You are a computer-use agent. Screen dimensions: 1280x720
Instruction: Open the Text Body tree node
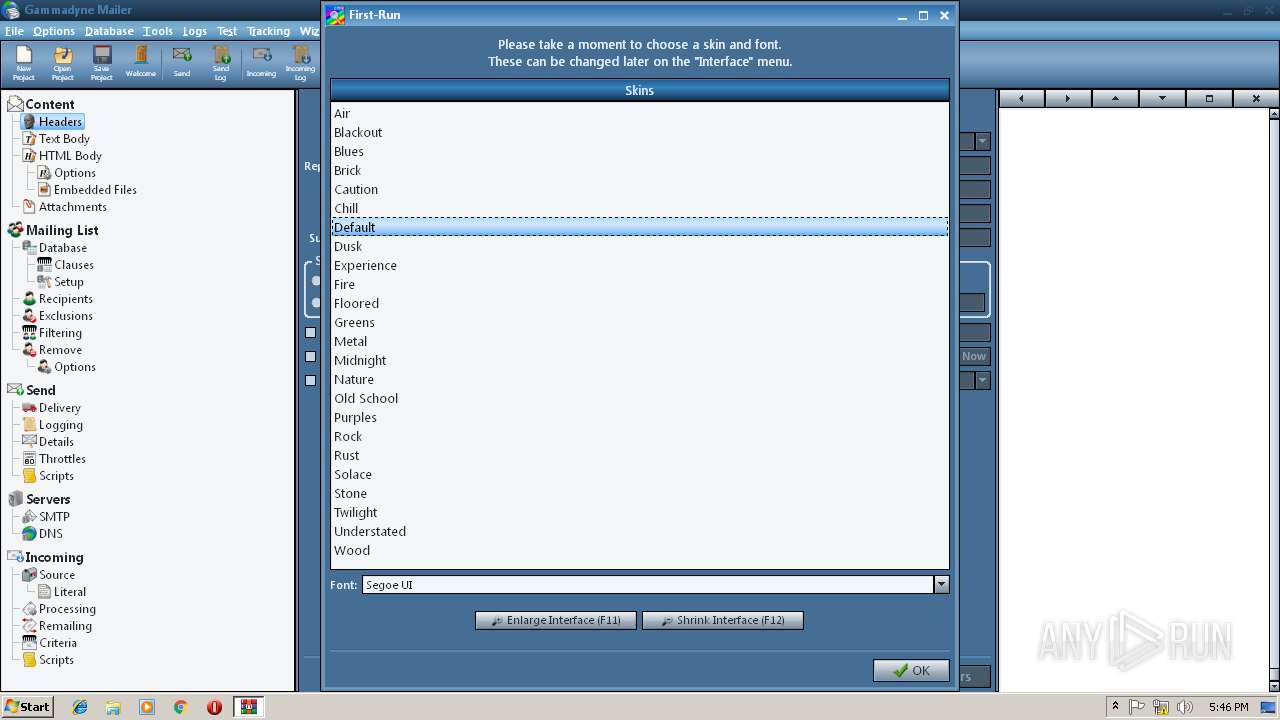(x=64, y=139)
